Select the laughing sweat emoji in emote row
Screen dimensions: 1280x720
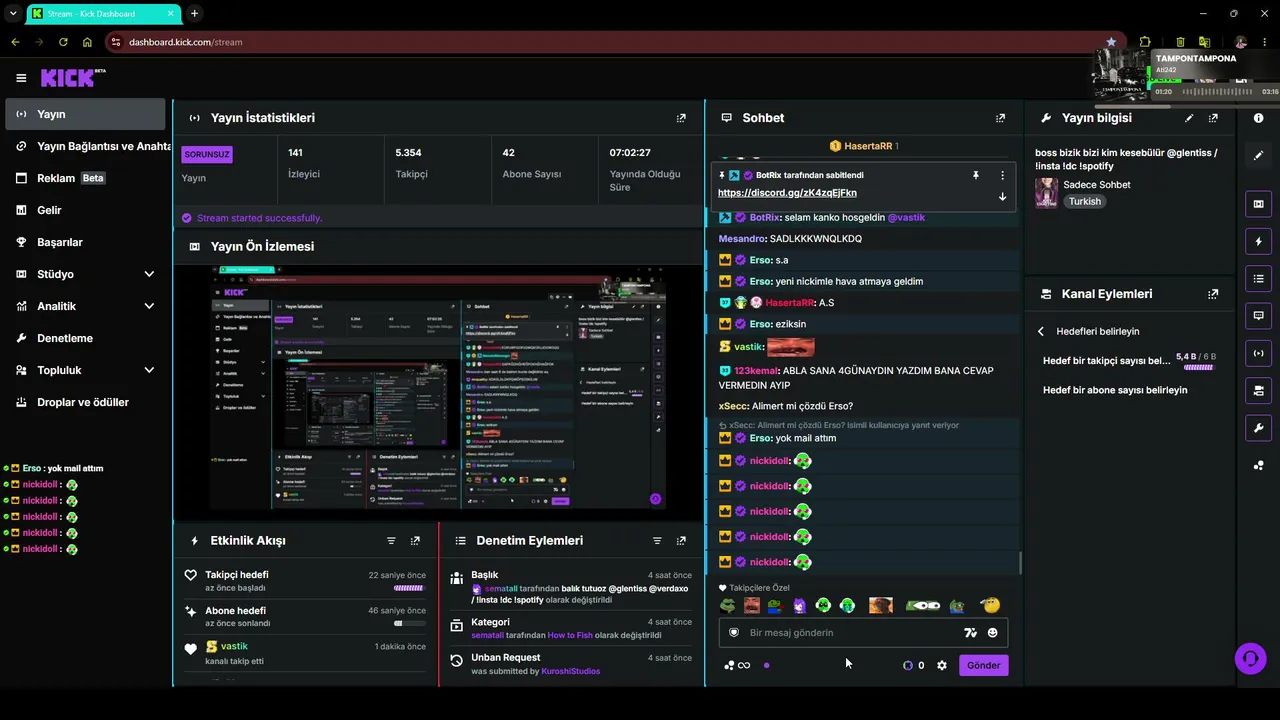click(x=990, y=606)
